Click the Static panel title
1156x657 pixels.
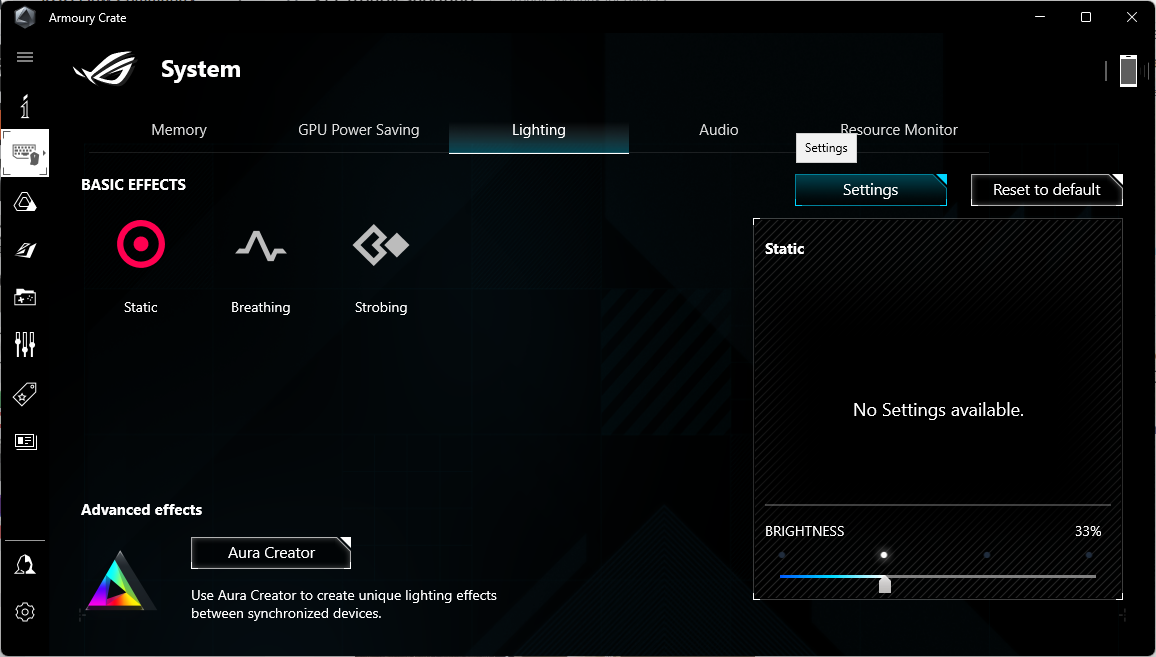784,248
